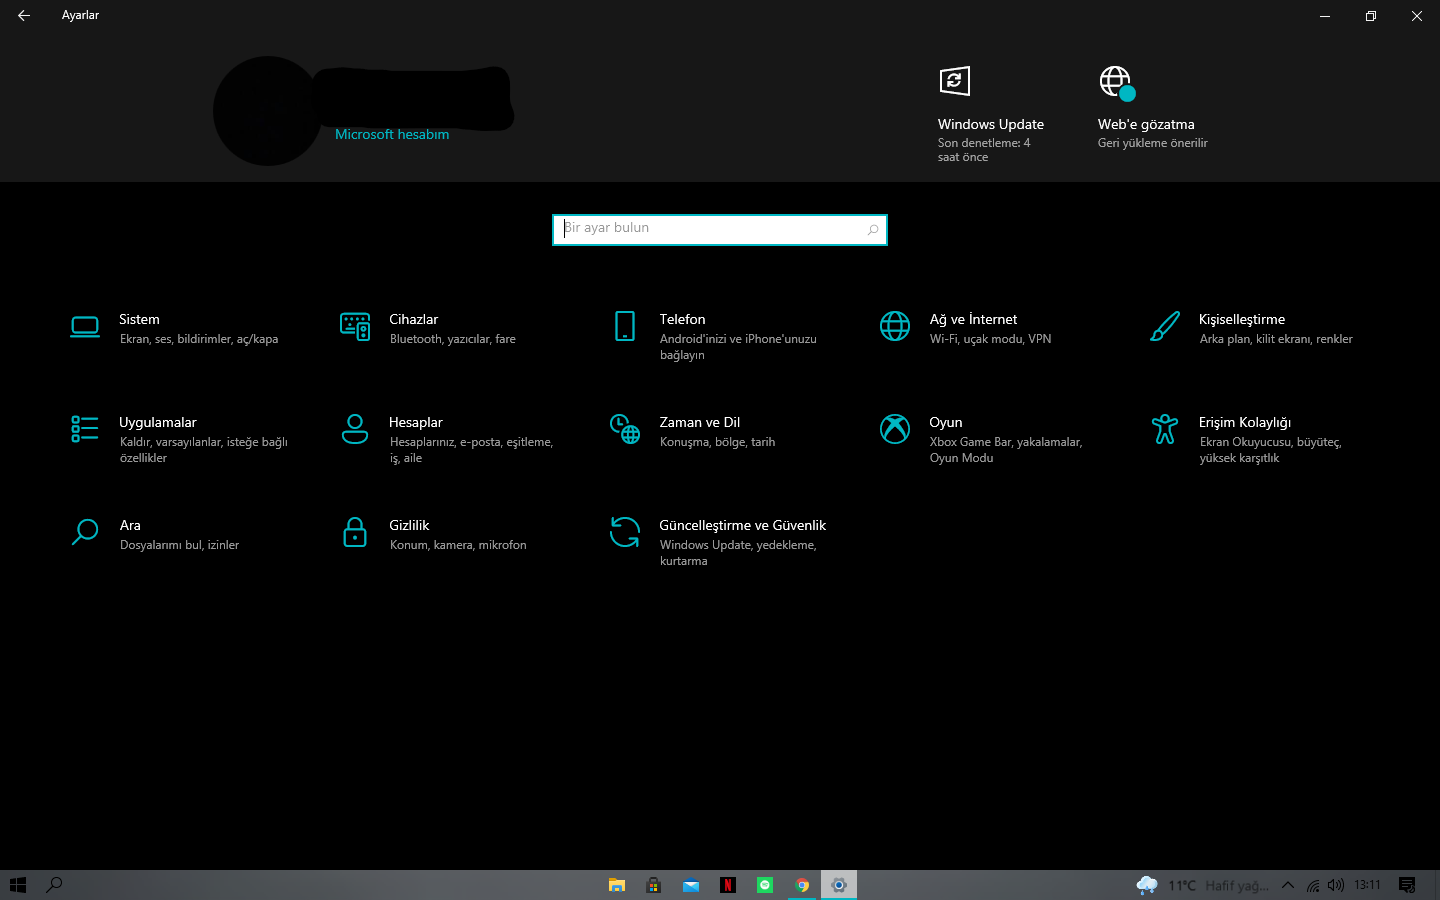
Task: Click the Web'e gözatma globe icon
Action: (1117, 83)
